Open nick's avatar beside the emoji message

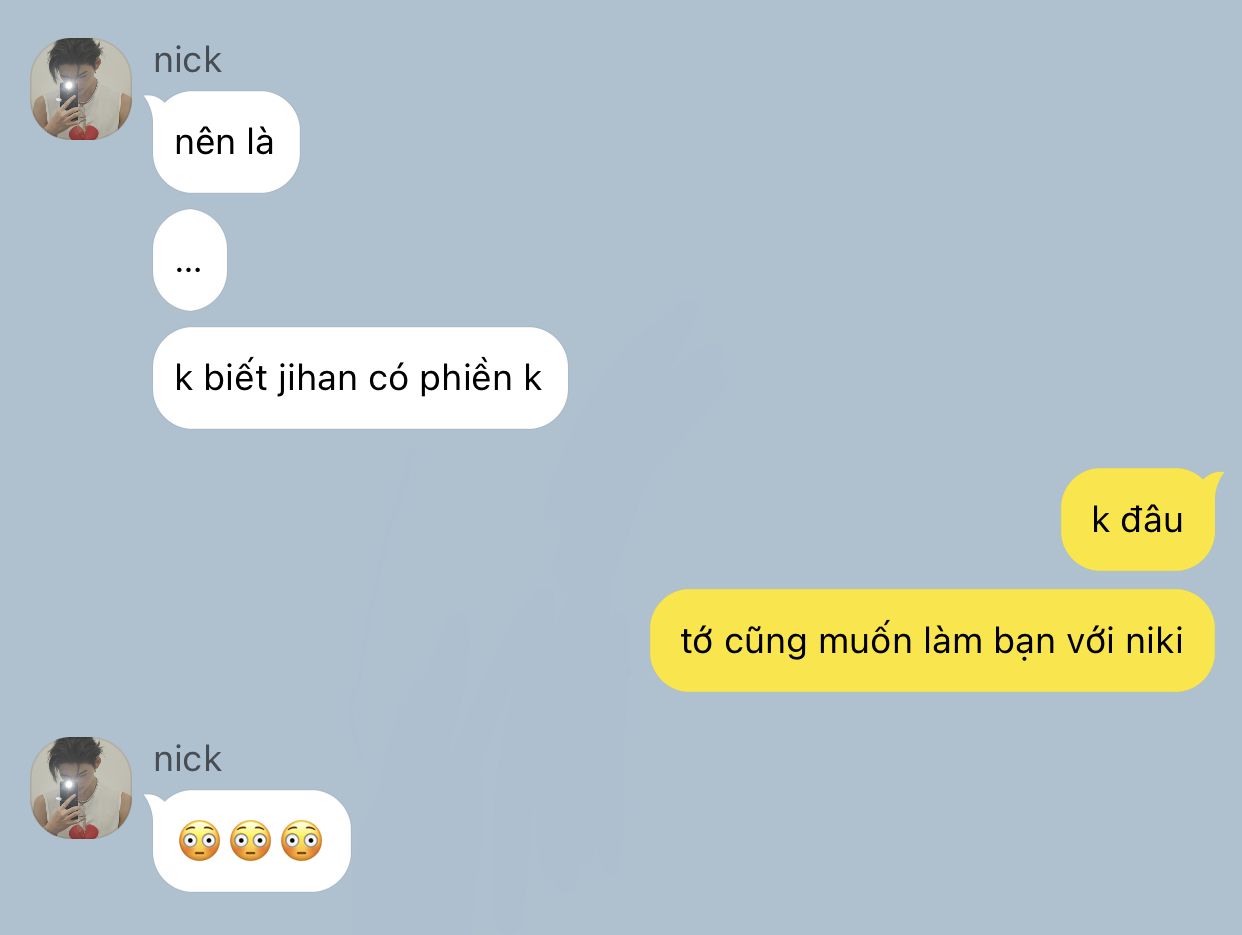[x=81, y=788]
